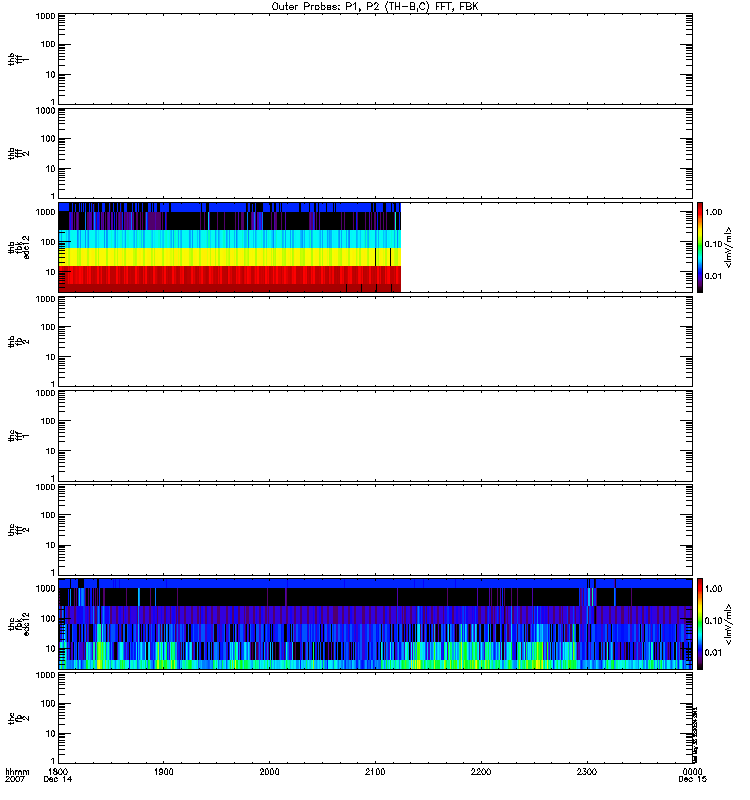Select the color bar beside the thc fbk panel

point(700,624)
